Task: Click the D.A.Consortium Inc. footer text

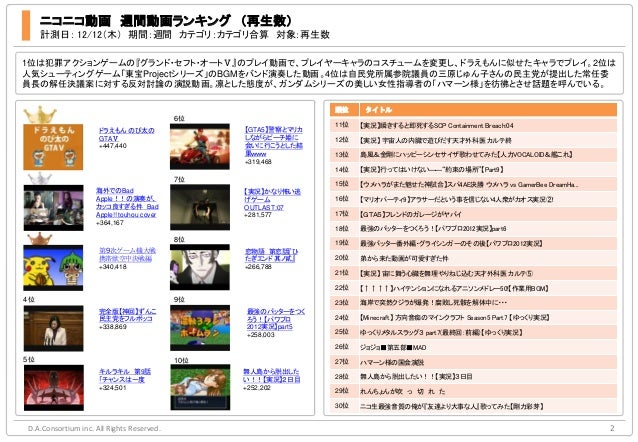Action: click(94, 428)
